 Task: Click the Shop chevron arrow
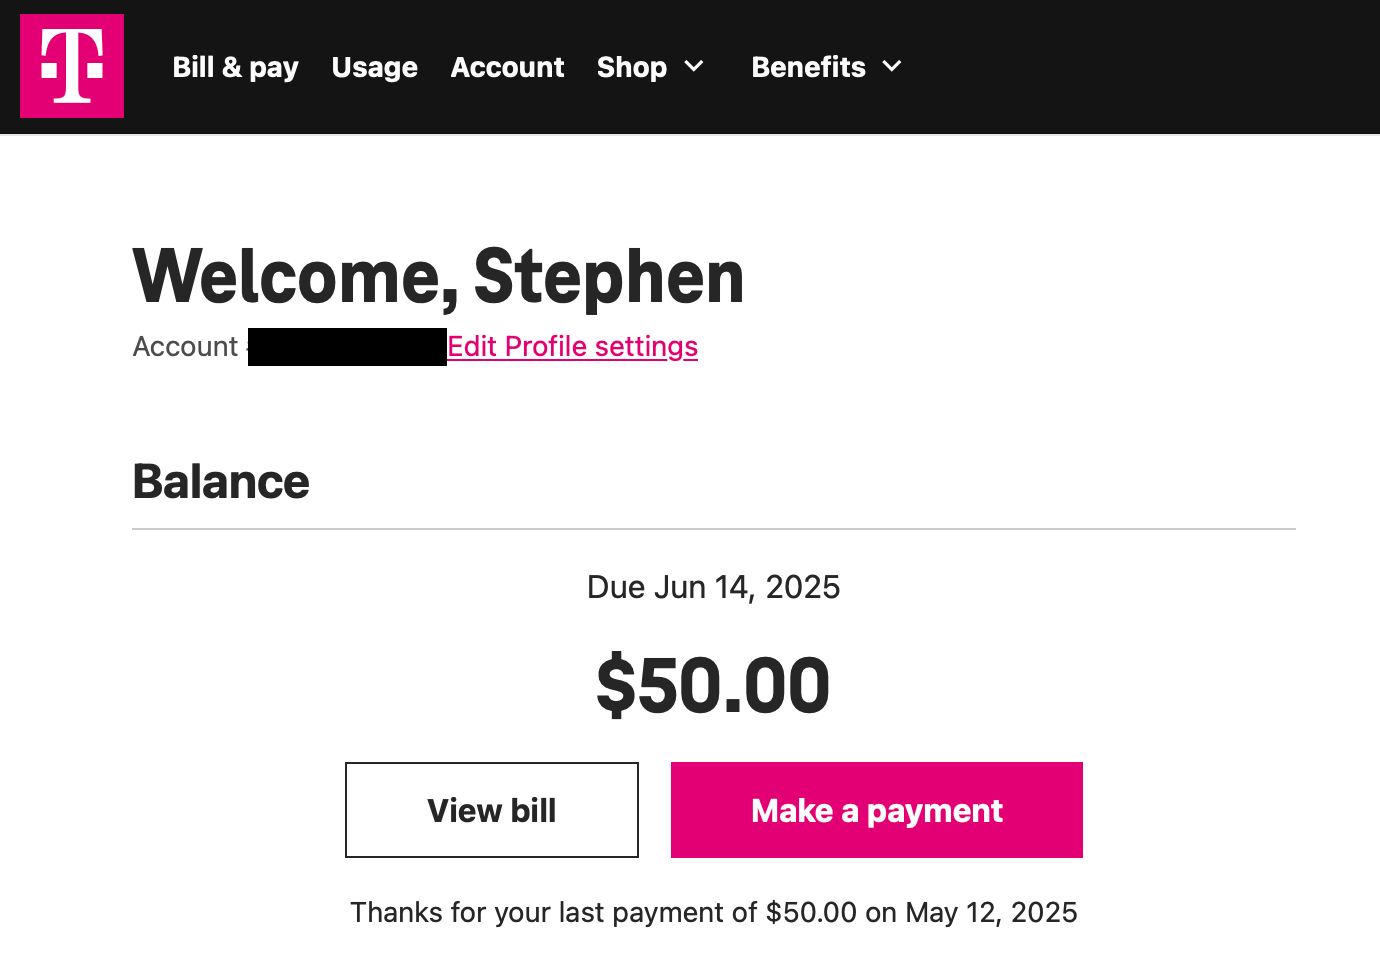point(695,67)
